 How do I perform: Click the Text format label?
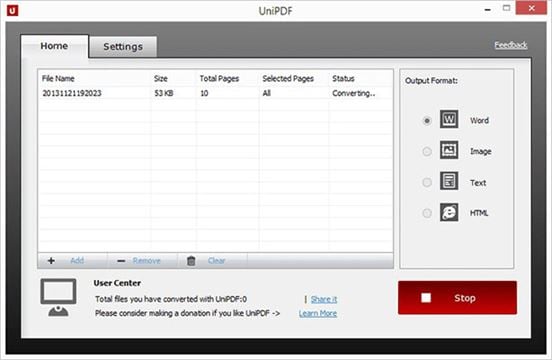point(478,183)
